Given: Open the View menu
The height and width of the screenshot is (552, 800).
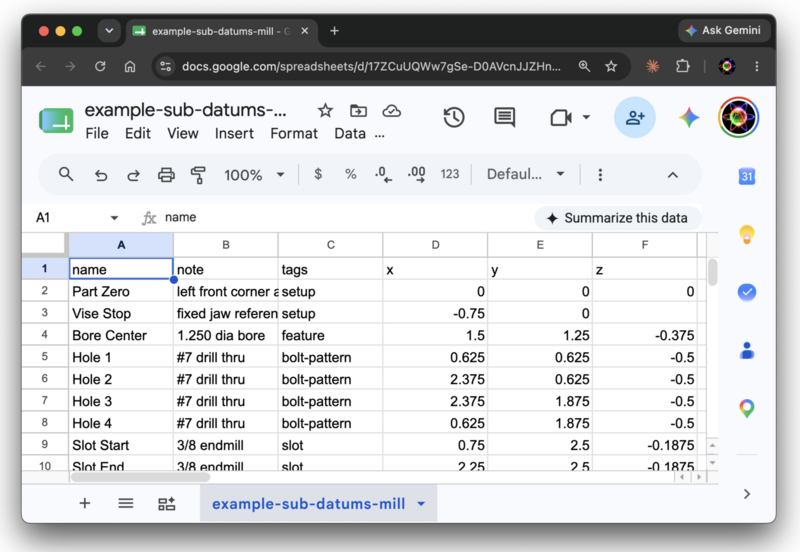Looking at the screenshot, I should click(183, 134).
